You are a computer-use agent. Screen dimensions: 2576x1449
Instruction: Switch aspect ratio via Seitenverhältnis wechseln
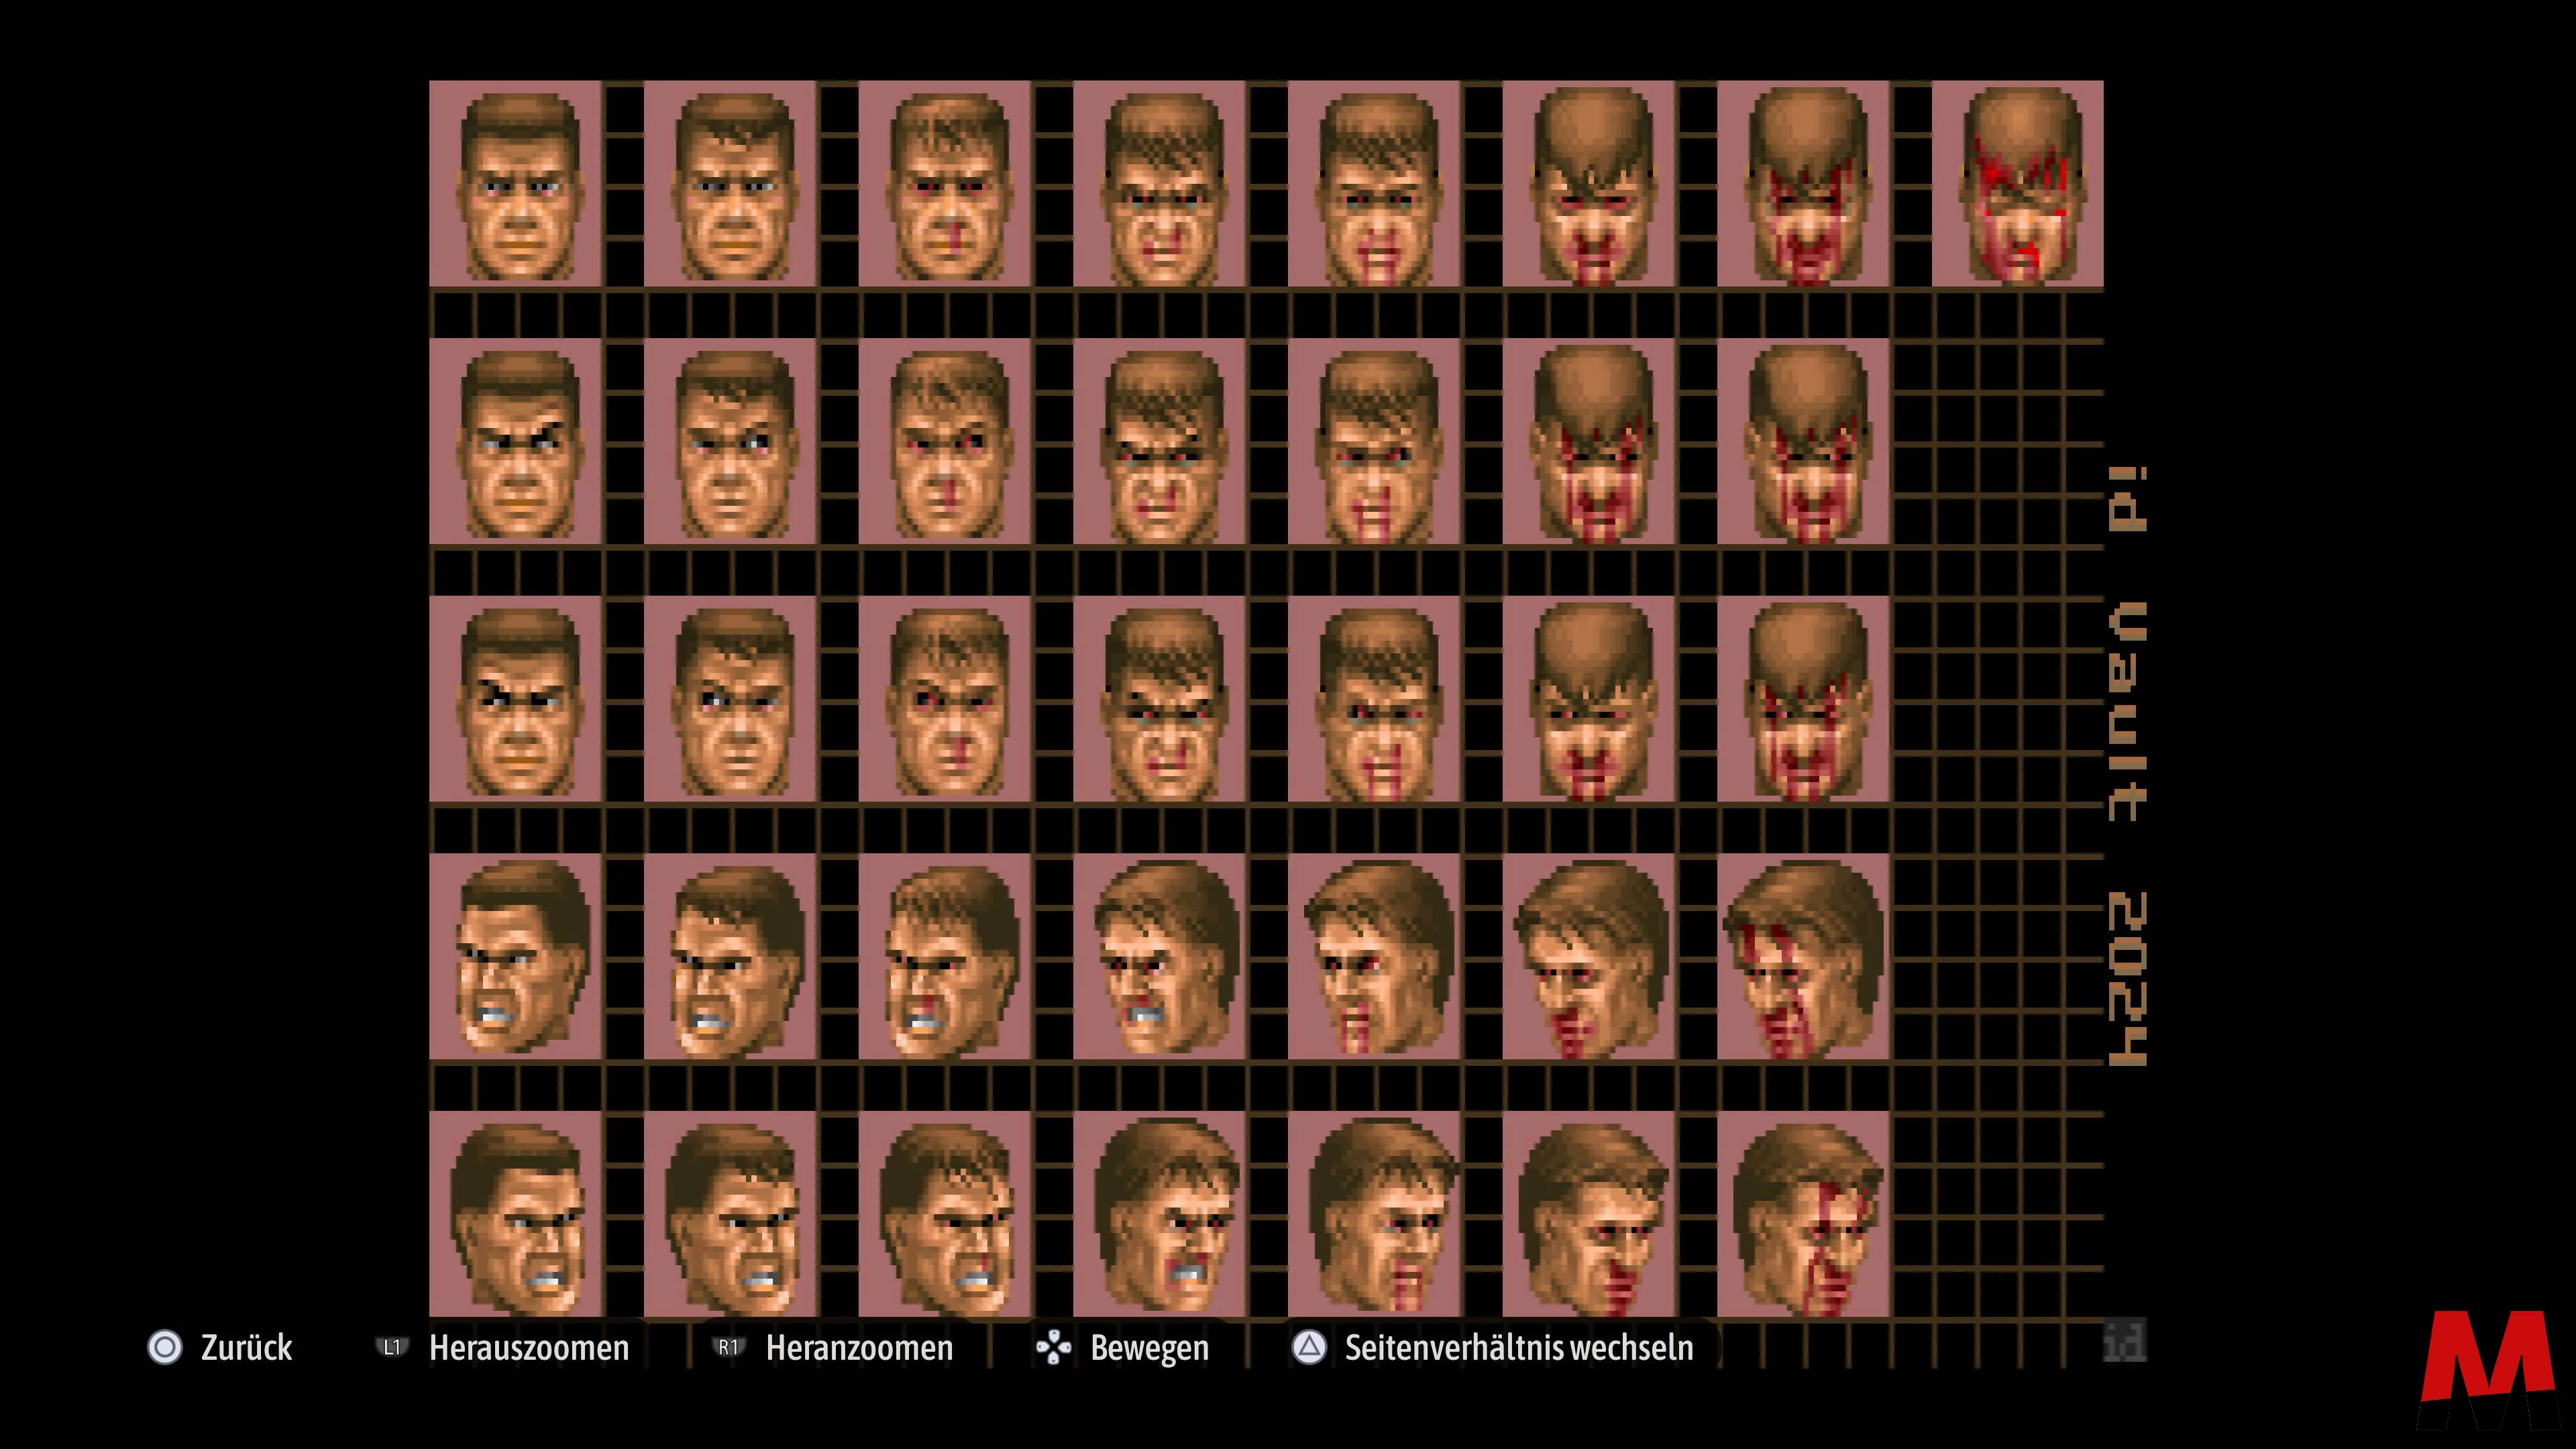pos(1519,1348)
